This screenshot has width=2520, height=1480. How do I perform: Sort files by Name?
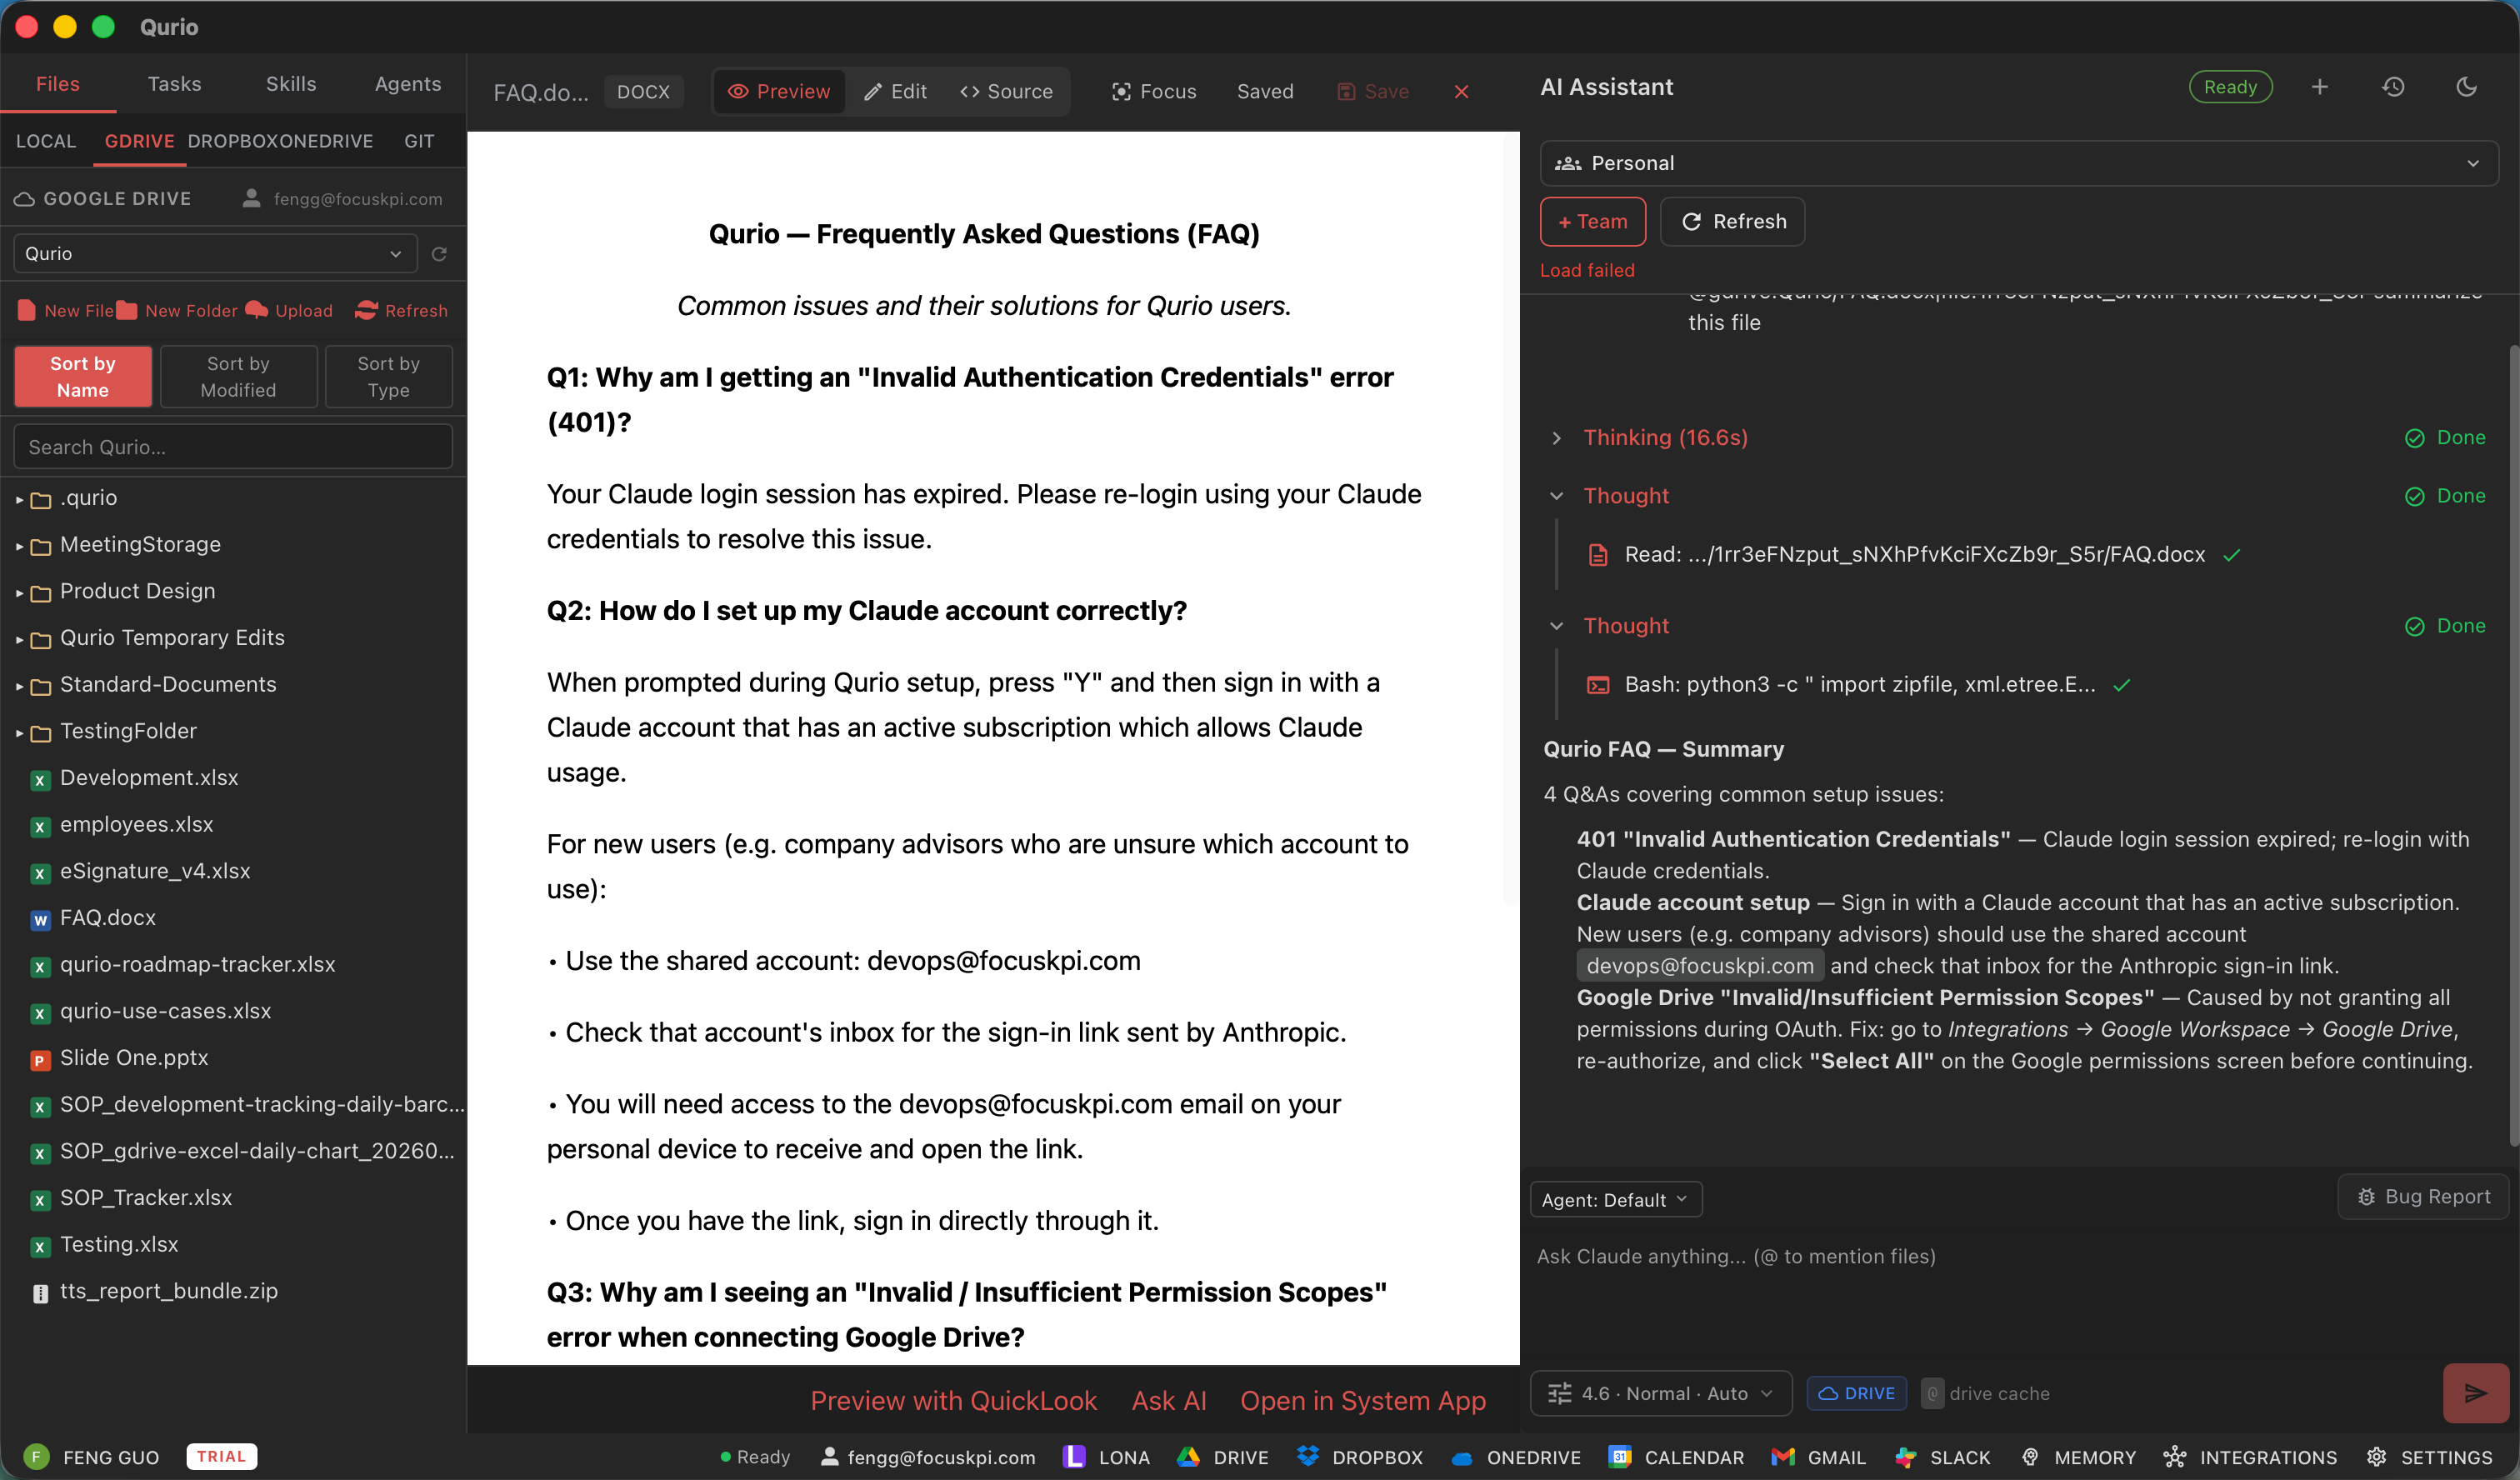pyautogui.click(x=83, y=377)
